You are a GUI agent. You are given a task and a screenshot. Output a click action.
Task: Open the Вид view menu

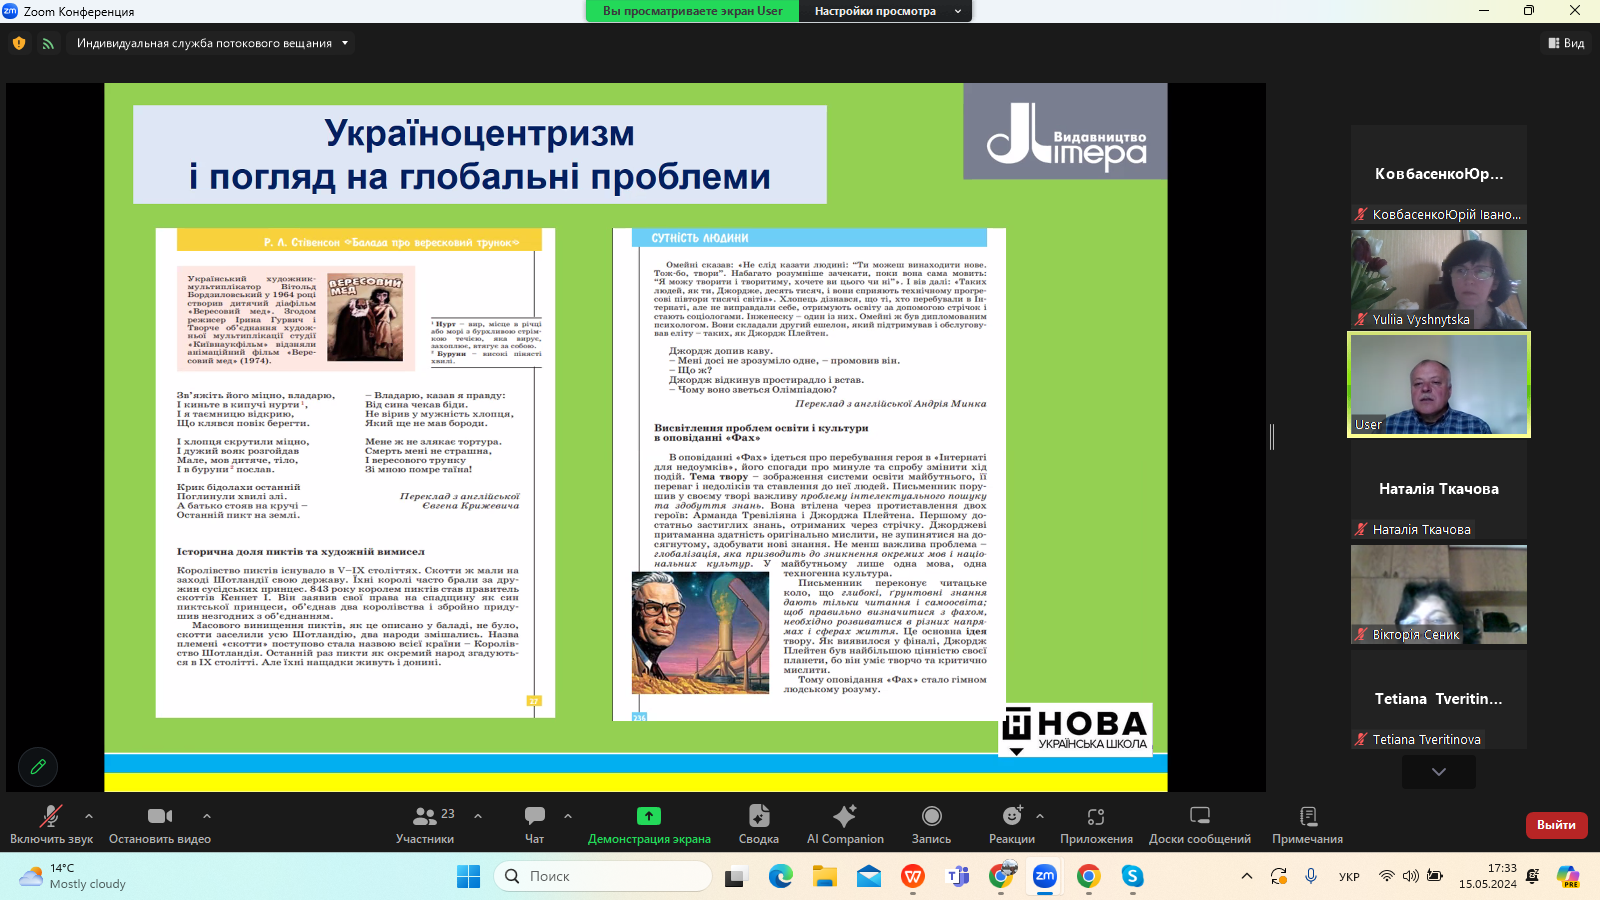(1566, 43)
